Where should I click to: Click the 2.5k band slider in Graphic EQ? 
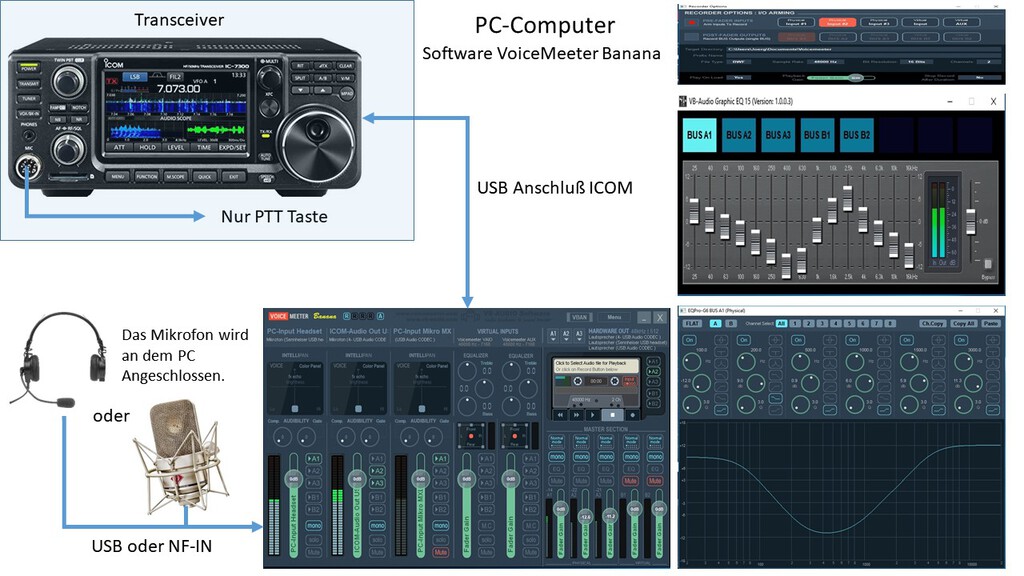coord(848,198)
